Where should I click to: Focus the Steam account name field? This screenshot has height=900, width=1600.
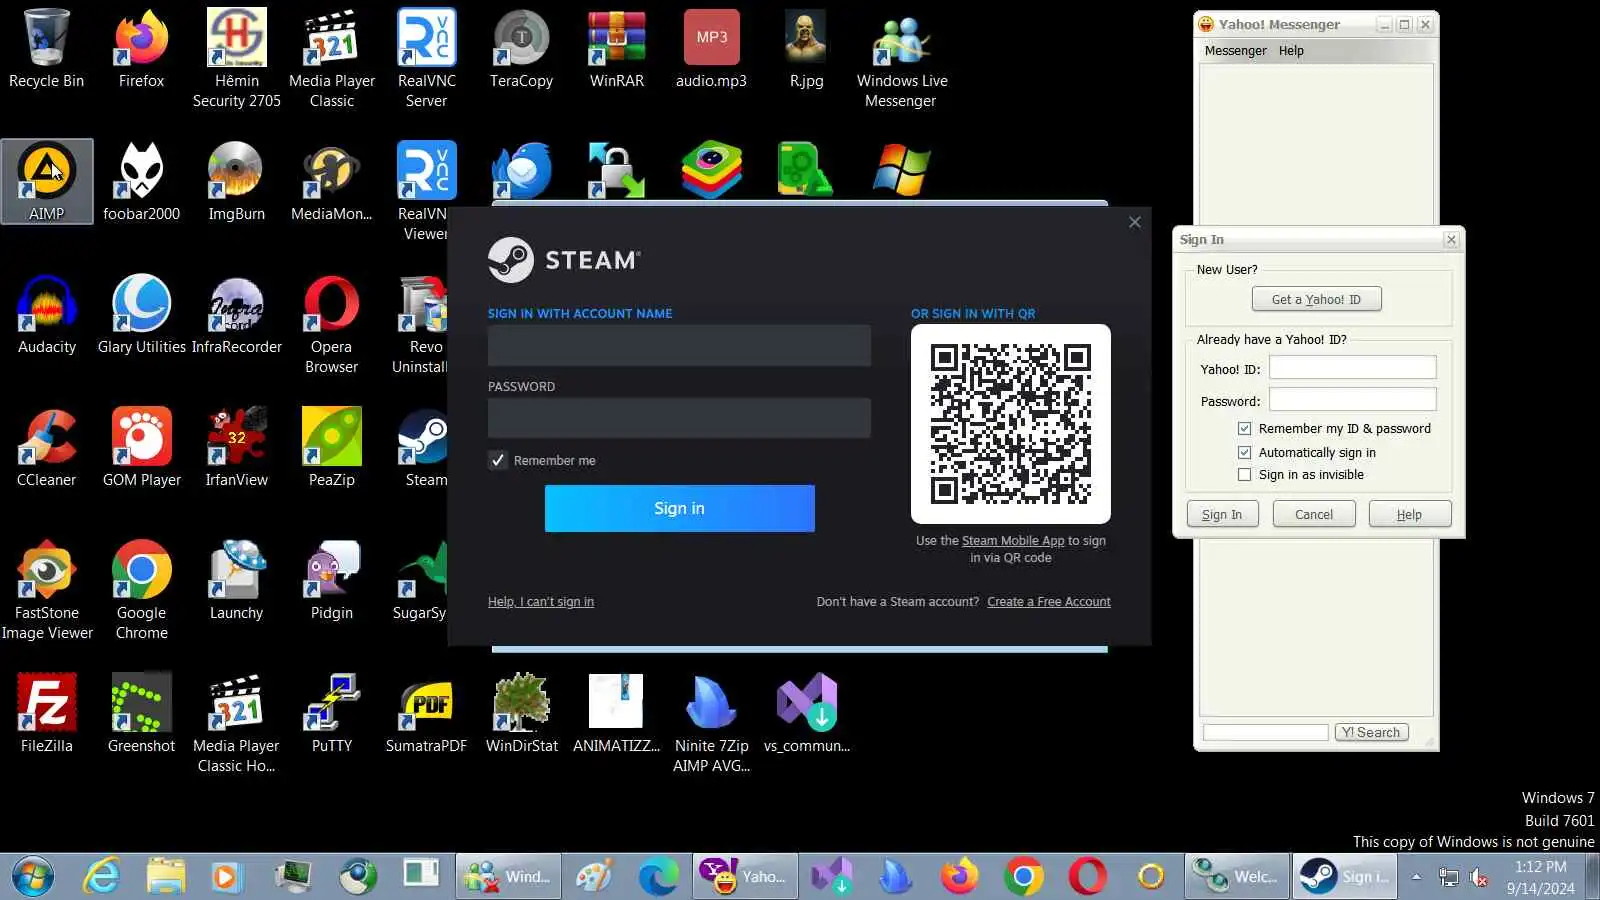click(679, 345)
